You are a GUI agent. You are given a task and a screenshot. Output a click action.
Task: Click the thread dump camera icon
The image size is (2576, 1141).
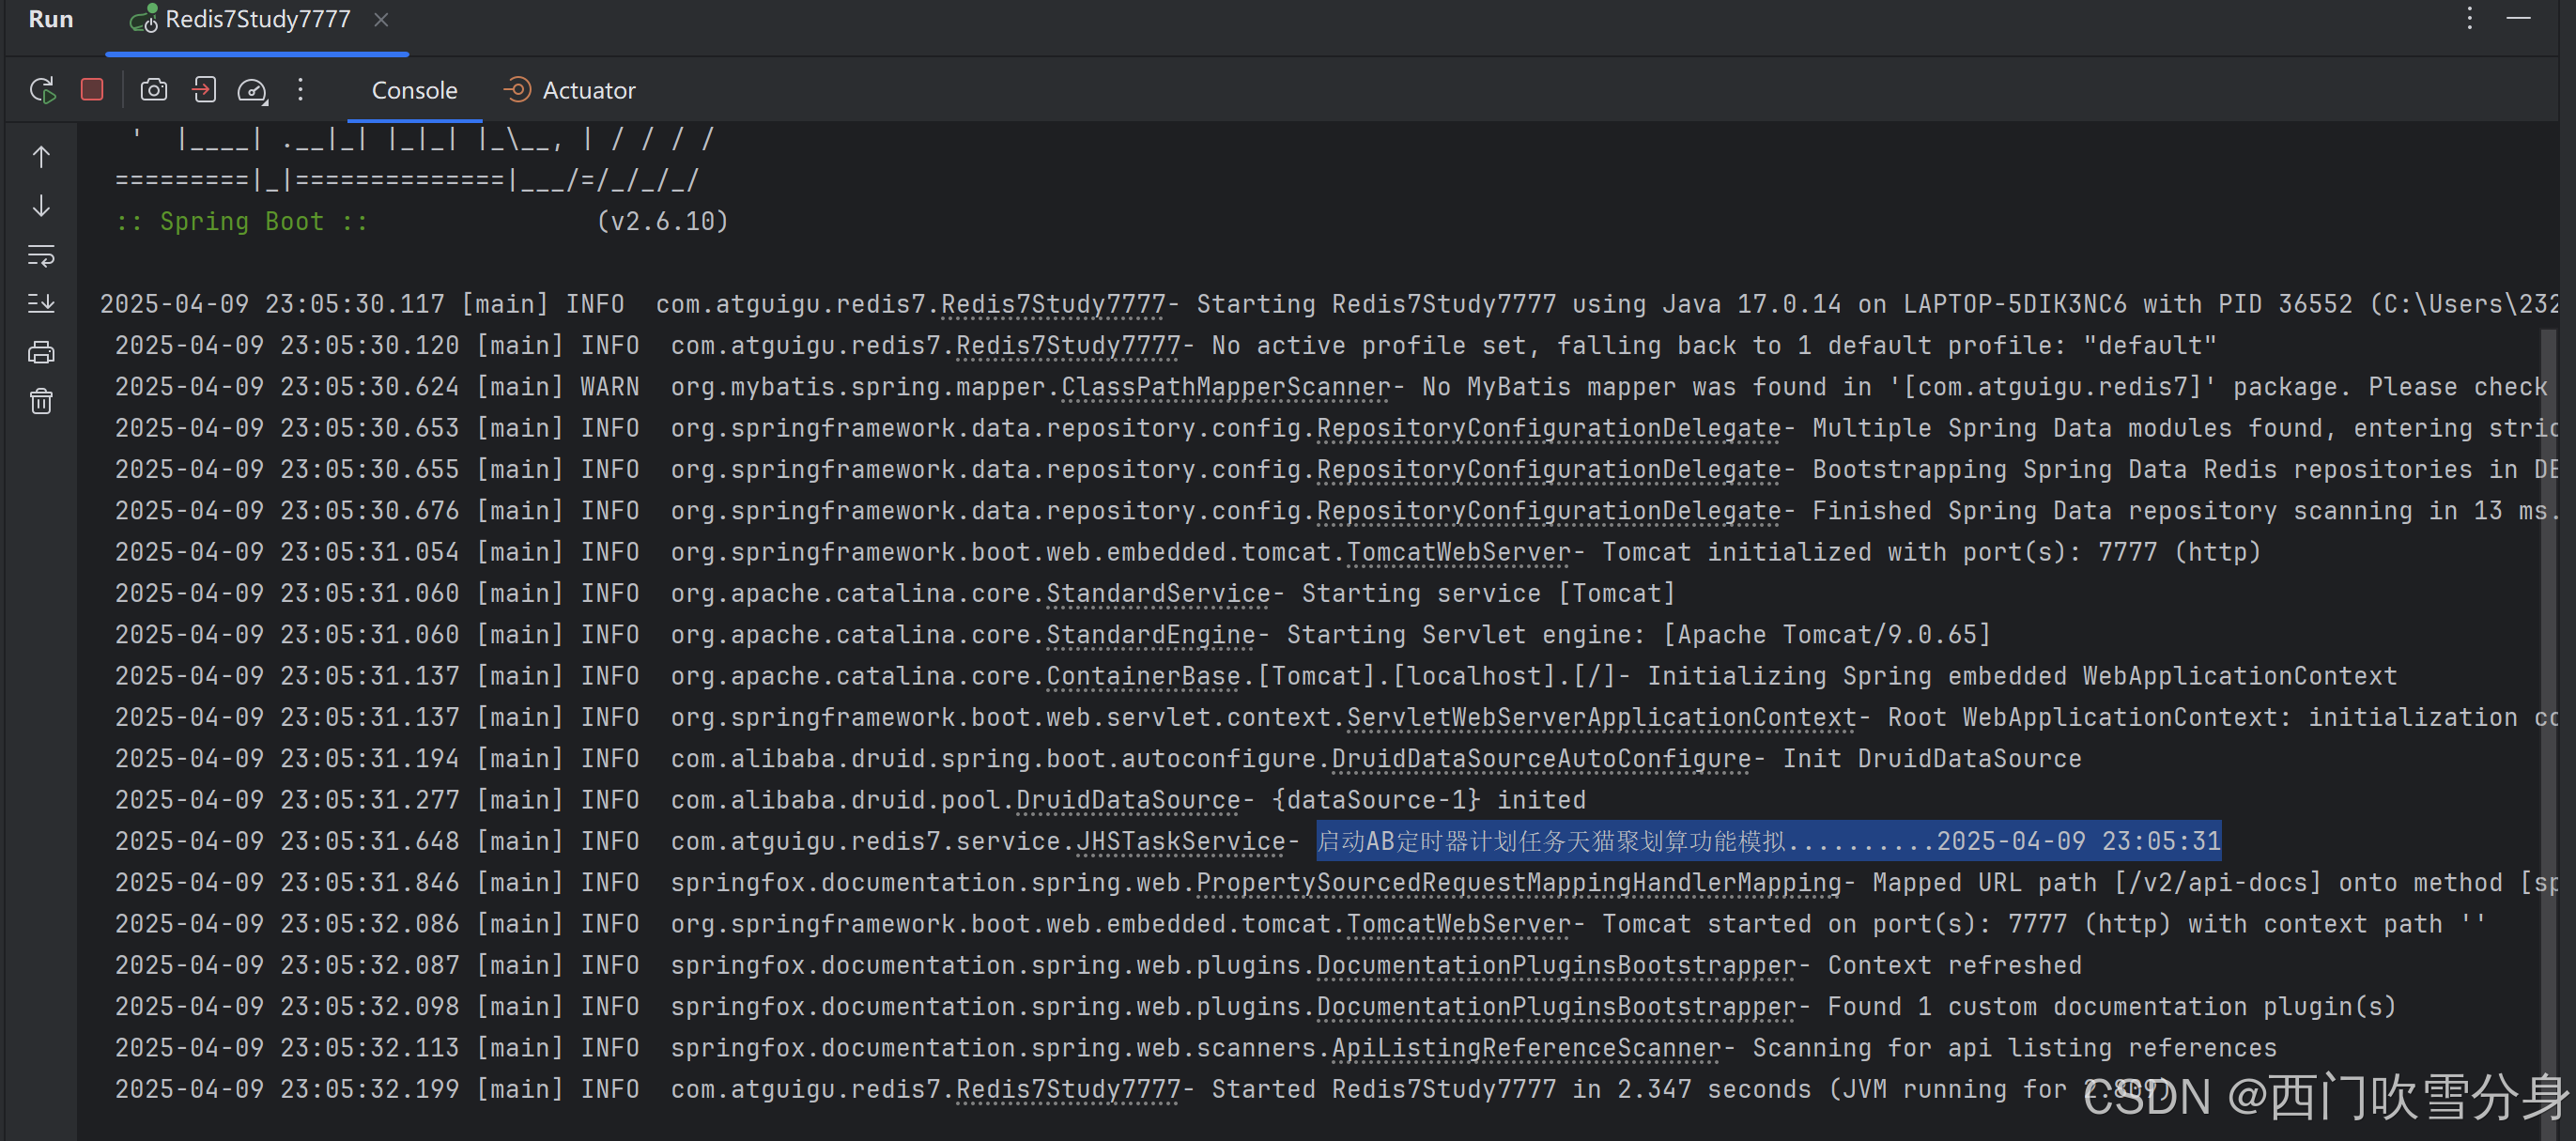click(x=154, y=90)
